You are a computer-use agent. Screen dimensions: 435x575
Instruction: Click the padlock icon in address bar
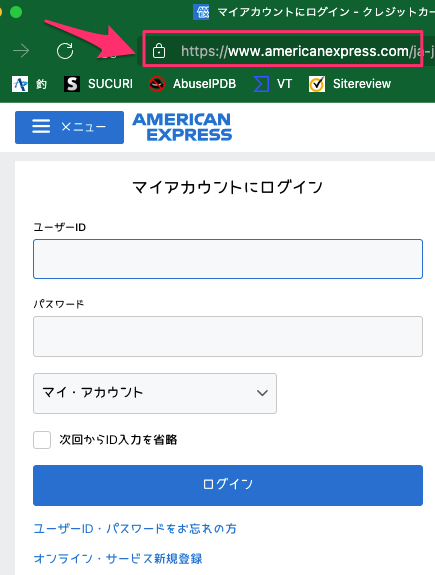159,51
